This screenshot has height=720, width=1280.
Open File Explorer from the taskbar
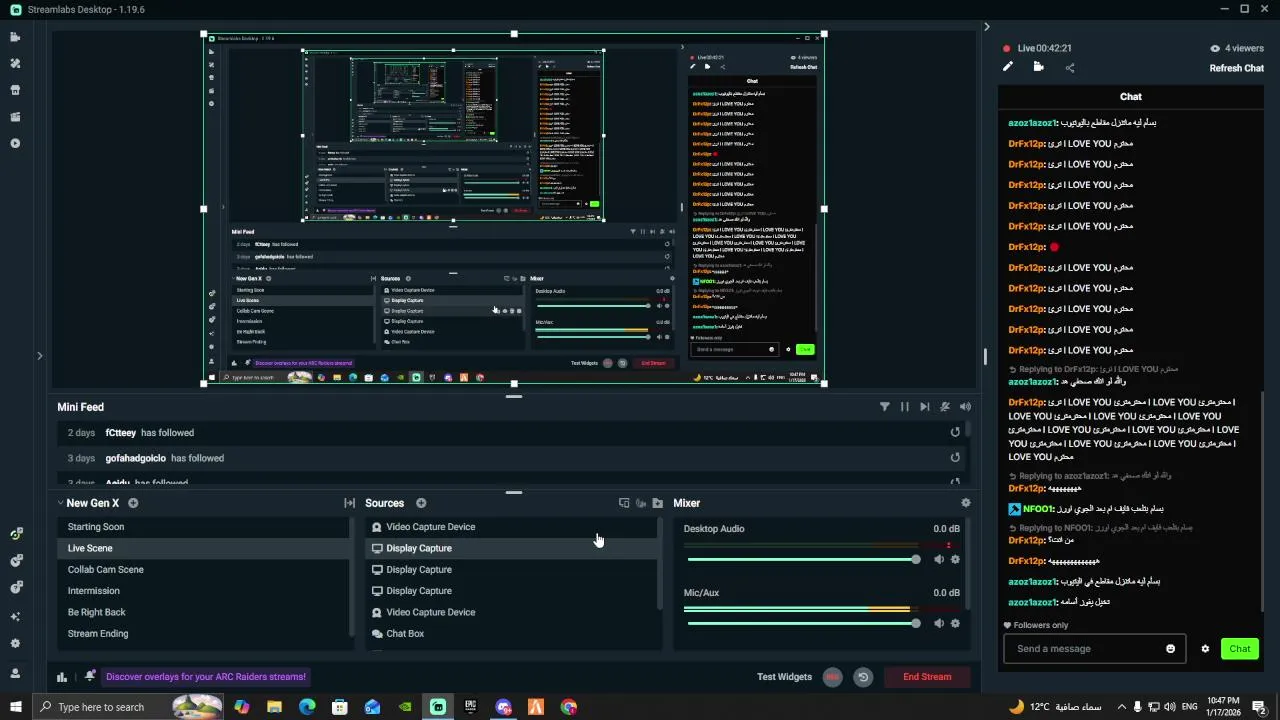(x=274, y=707)
